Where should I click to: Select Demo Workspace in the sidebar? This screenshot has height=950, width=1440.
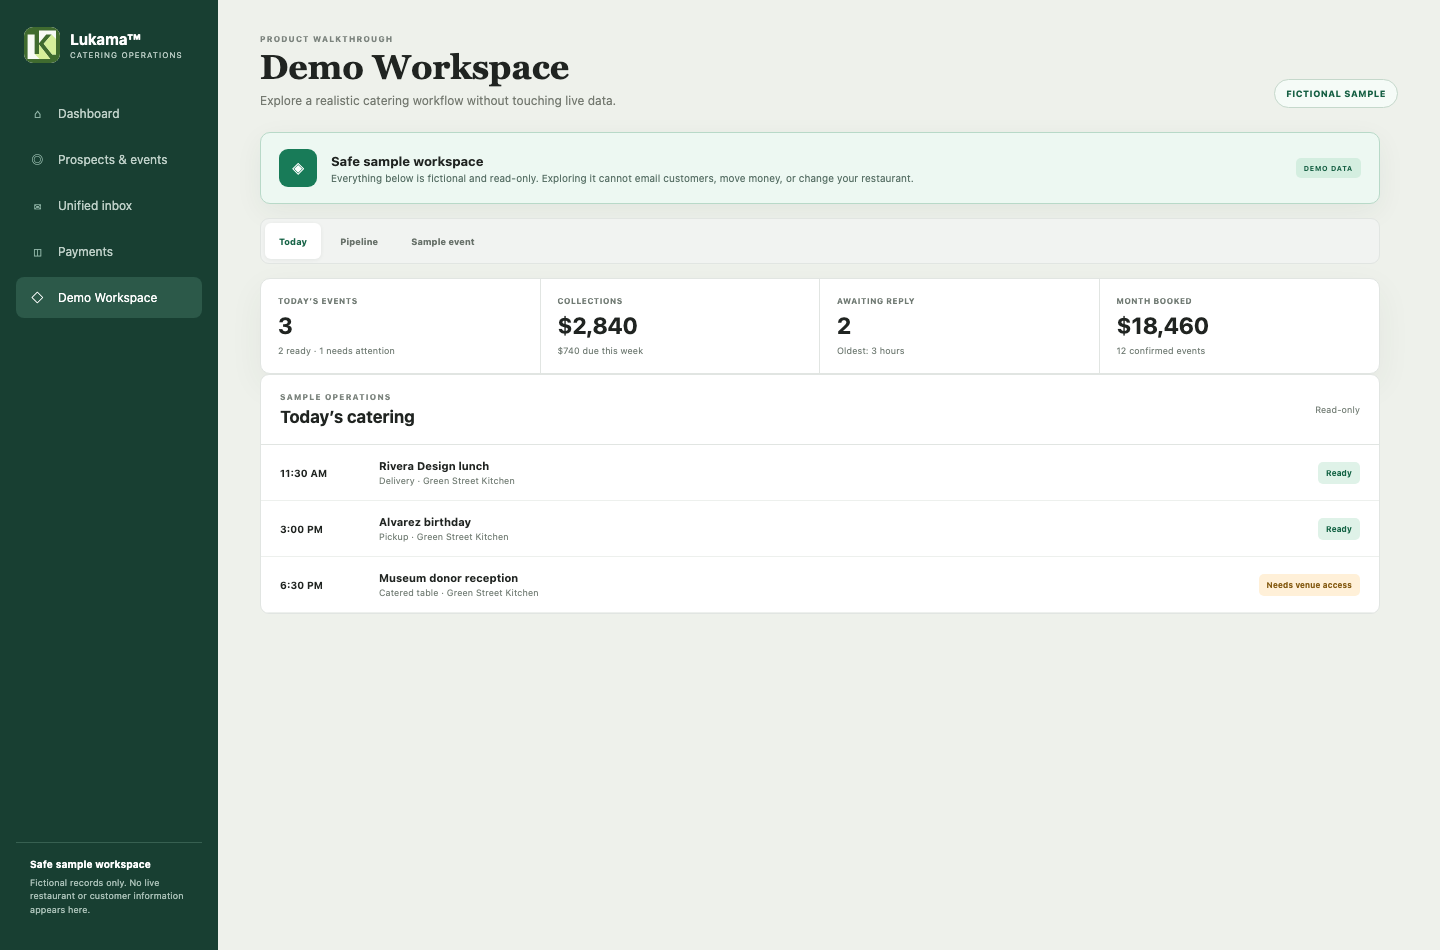pyautogui.click(x=109, y=298)
